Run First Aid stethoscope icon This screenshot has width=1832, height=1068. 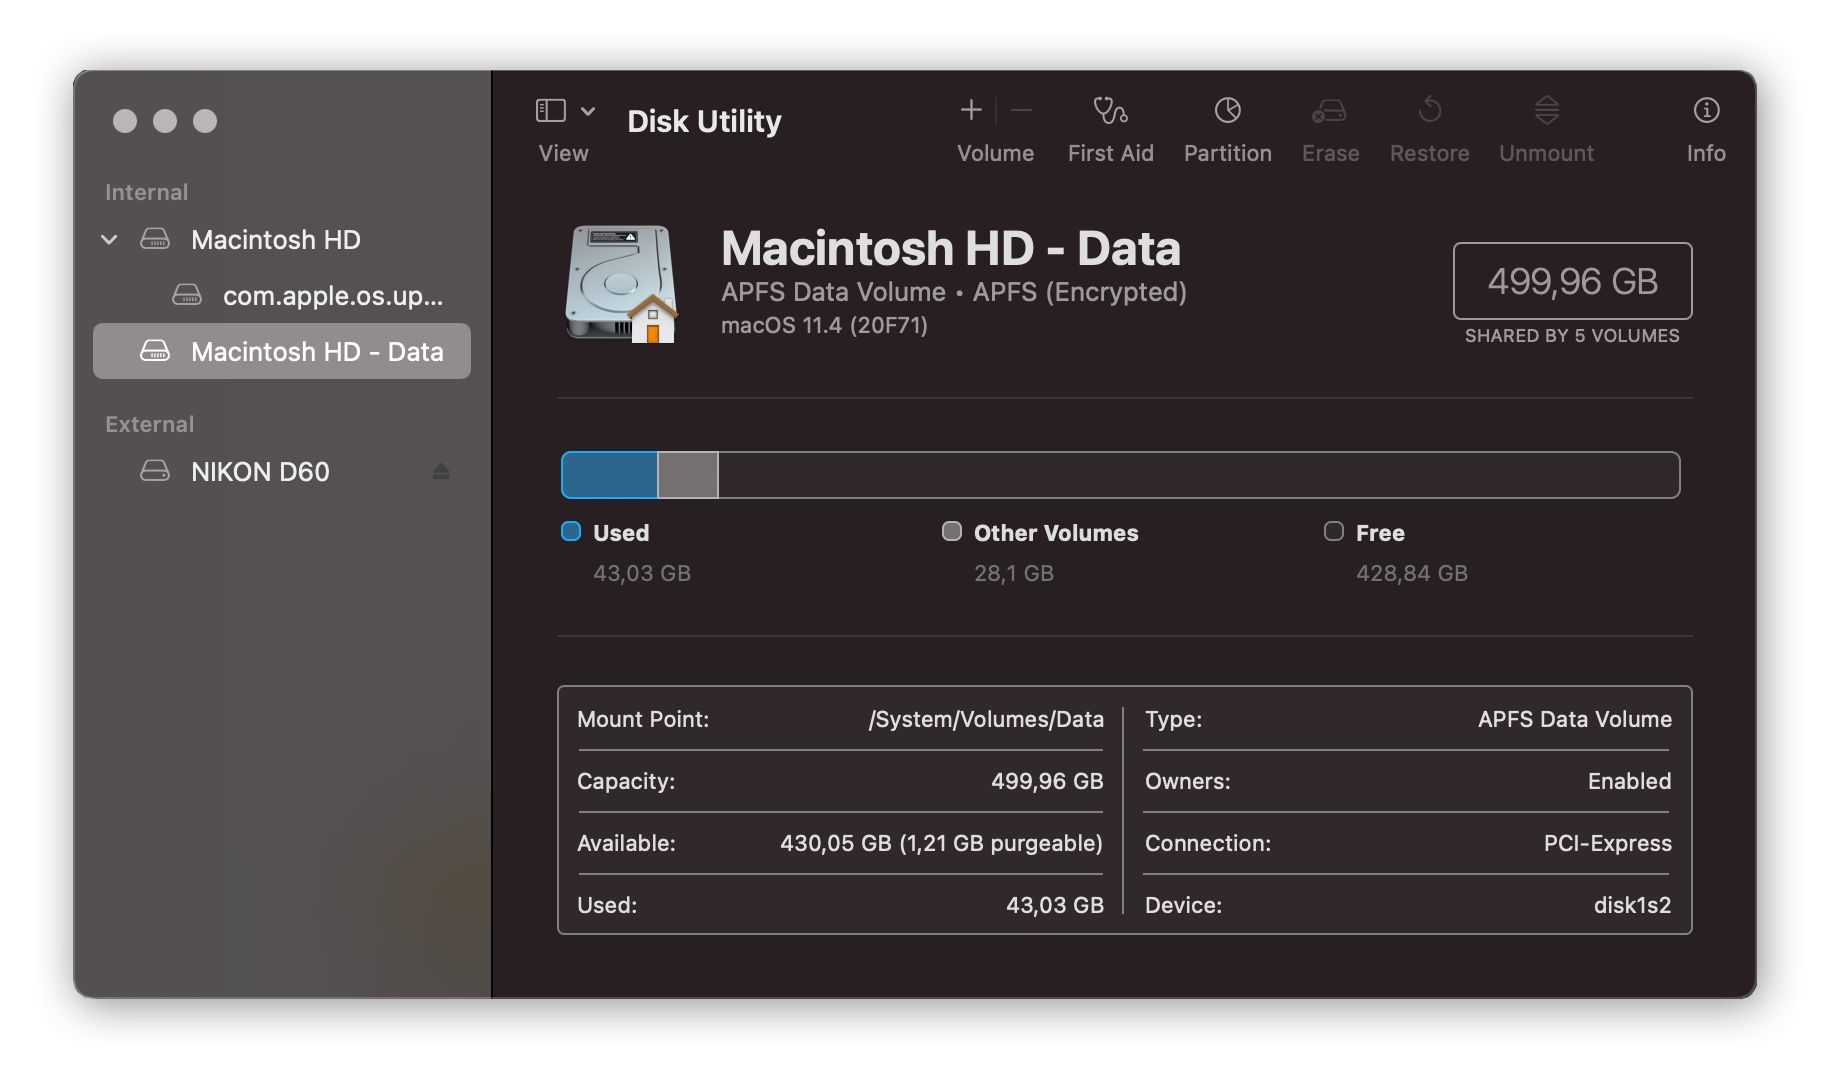click(1110, 110)
